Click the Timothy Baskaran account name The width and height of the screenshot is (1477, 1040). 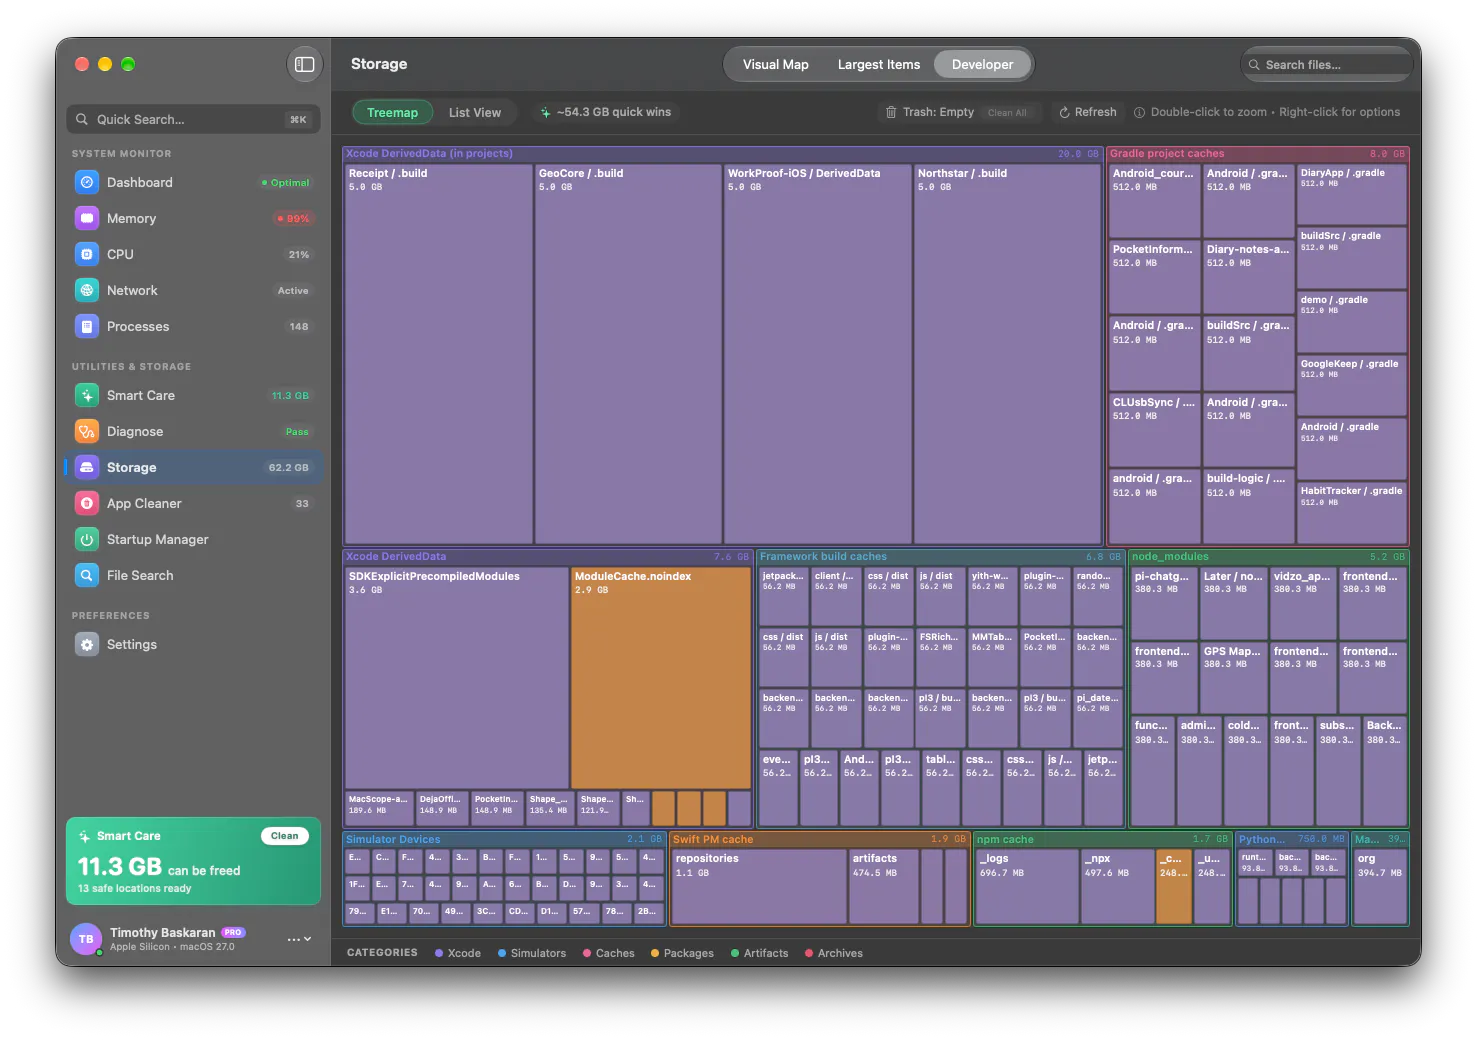(x=163, y=932)
